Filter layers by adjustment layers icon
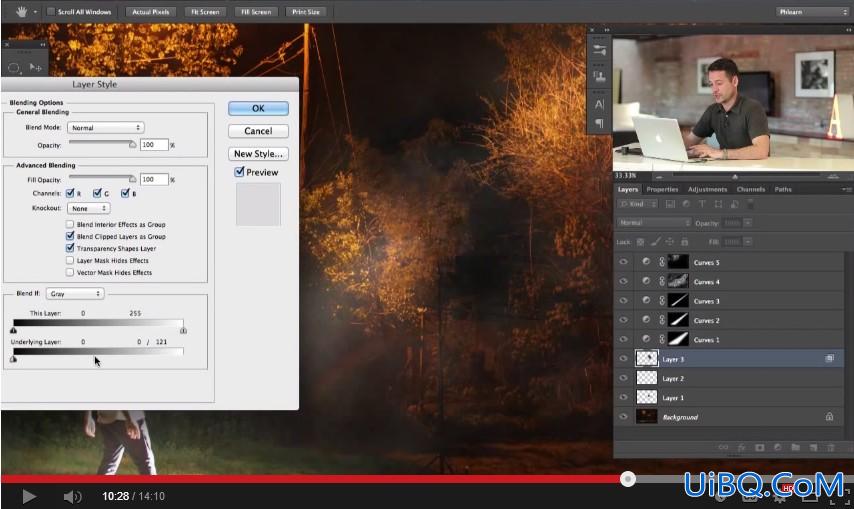The image size is (854, 509). tap(686, 204)
